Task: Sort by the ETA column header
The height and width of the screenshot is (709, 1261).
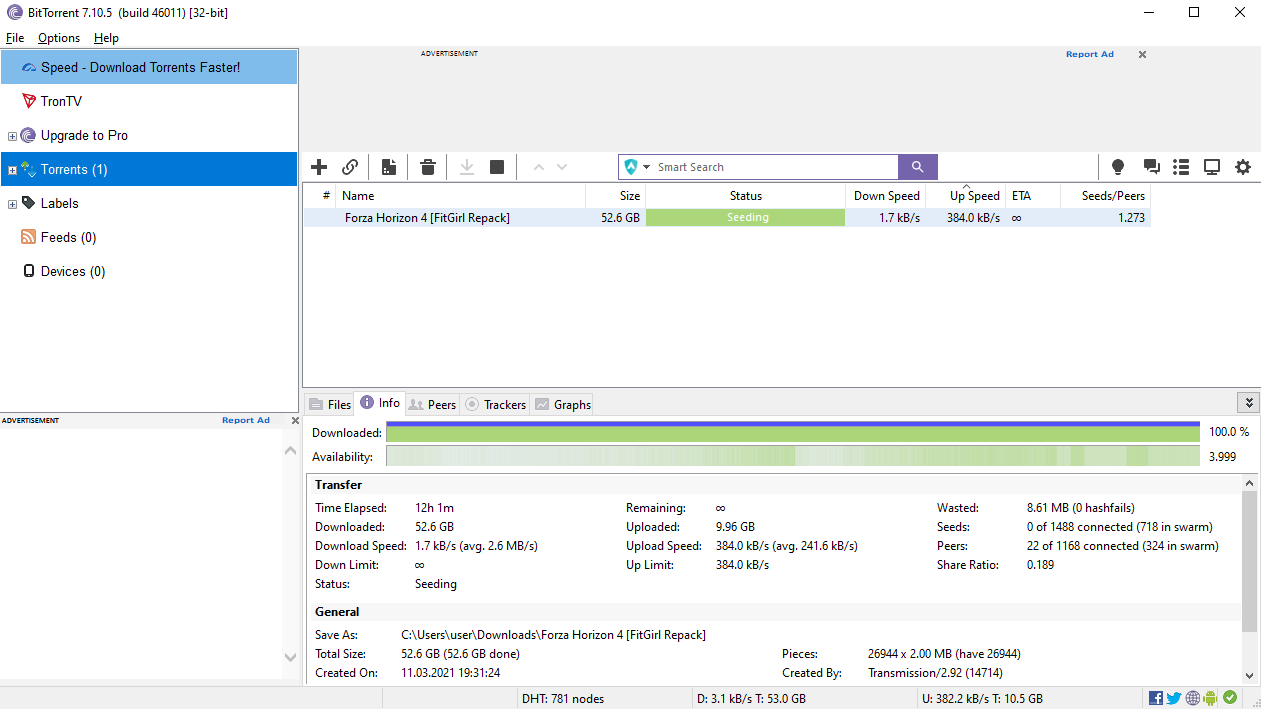Action: coord(1032,196)
